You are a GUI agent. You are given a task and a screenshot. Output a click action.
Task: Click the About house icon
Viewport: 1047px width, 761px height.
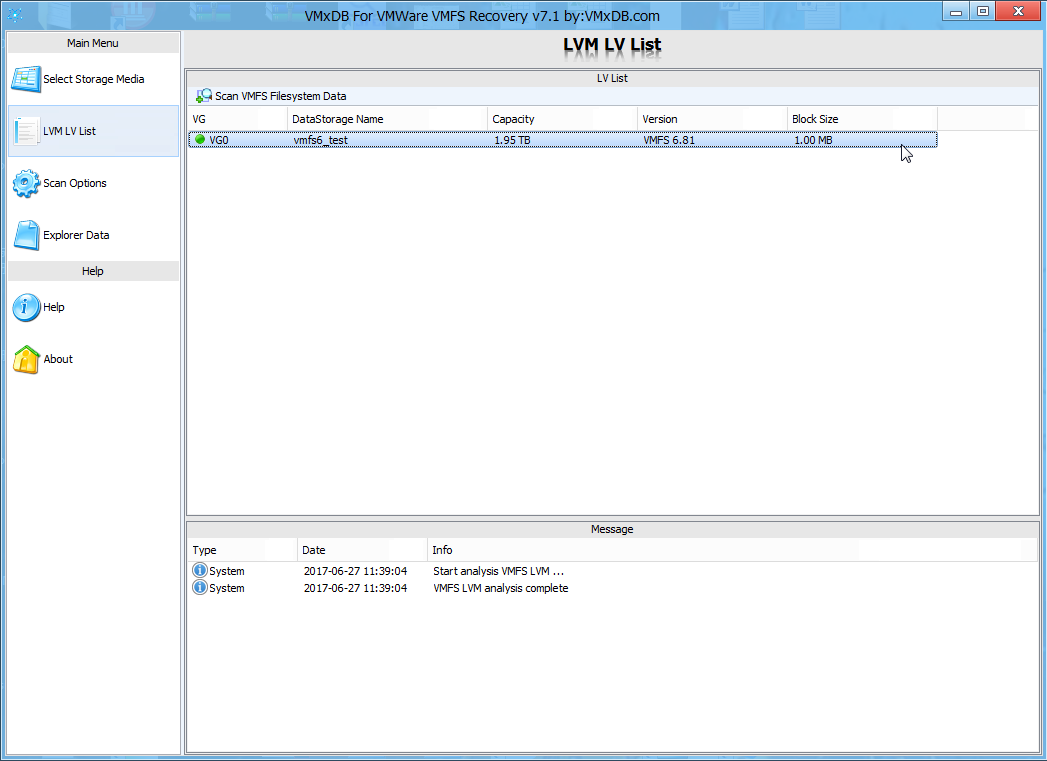coord(26,359)
